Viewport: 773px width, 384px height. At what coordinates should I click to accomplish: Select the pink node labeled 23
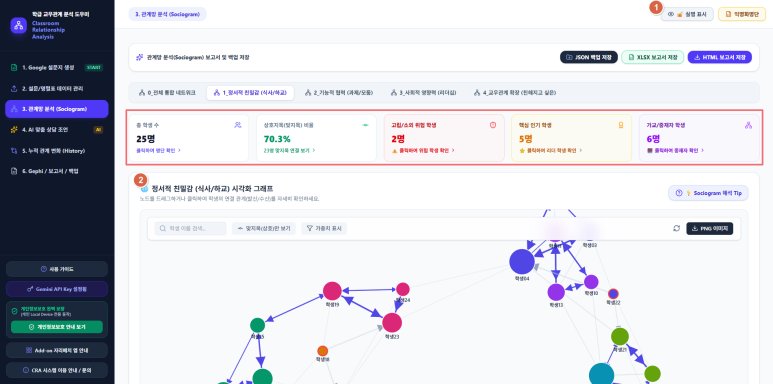click(392, 322)
